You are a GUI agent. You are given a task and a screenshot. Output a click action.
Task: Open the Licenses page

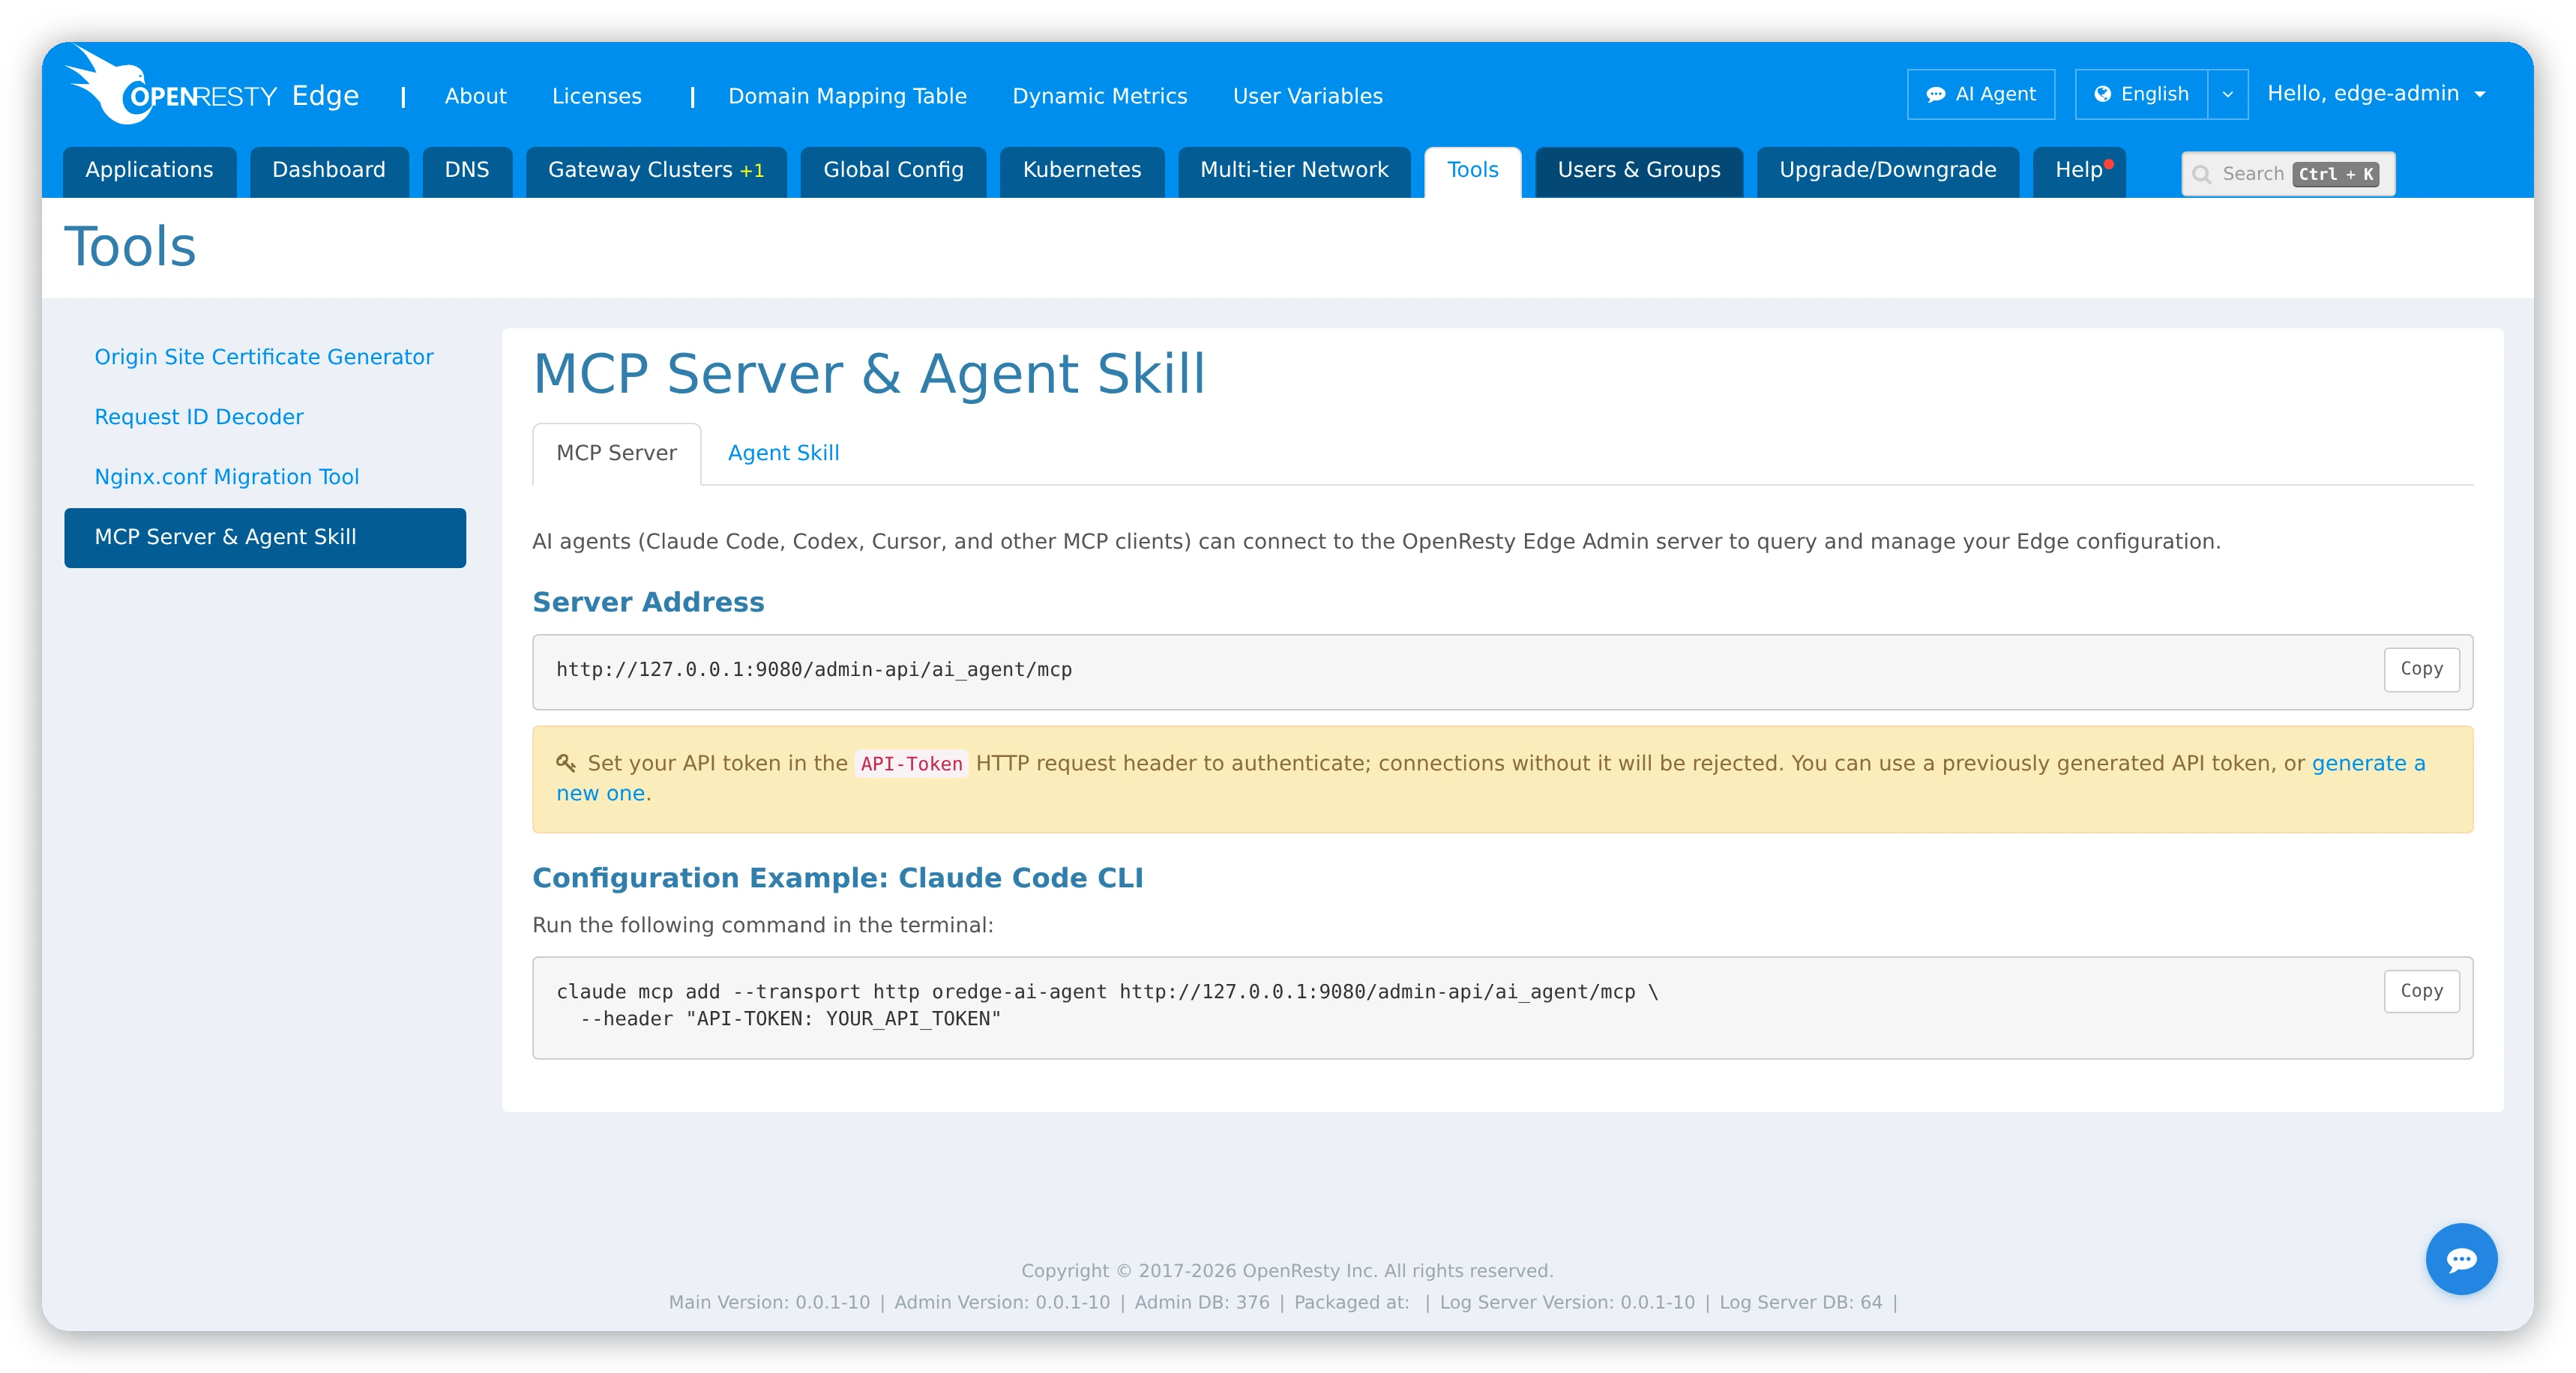click(596, 96)
